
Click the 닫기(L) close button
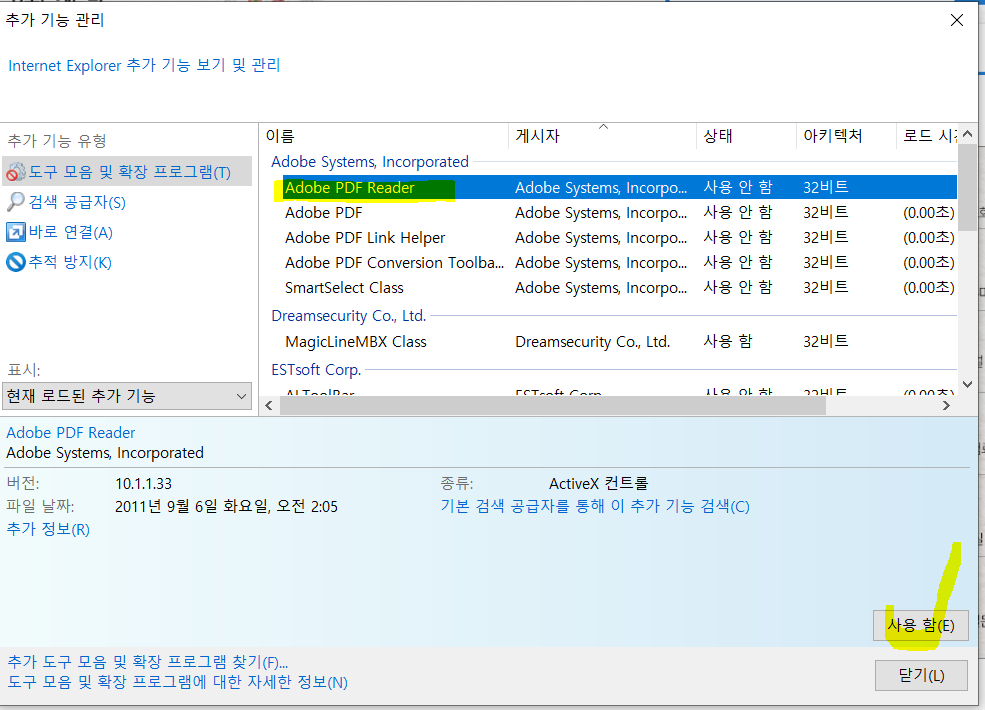921,675
